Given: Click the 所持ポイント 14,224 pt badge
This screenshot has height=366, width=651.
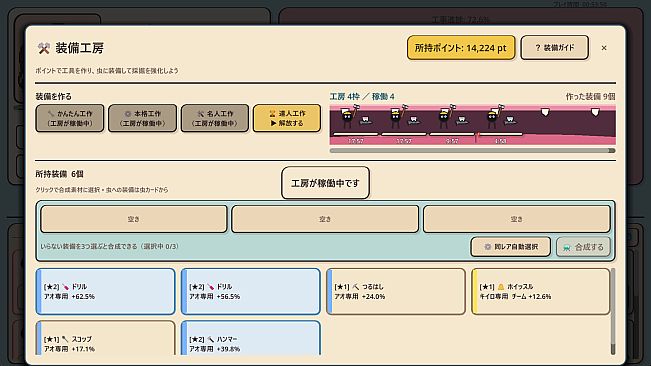Looking at the screenshot, I should [x=461, y=48].
